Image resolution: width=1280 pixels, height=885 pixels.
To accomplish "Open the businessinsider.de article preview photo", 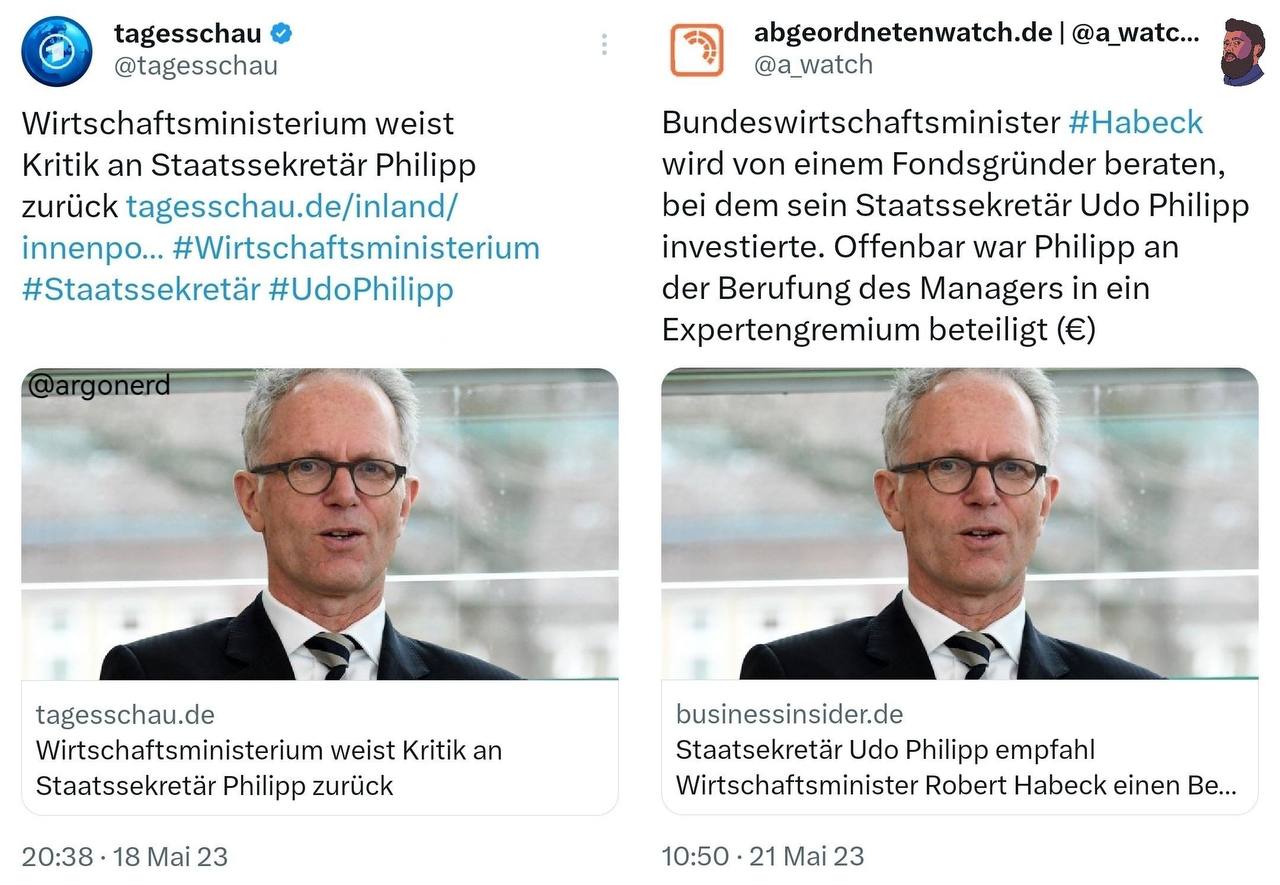I will (x=960, y=524).
